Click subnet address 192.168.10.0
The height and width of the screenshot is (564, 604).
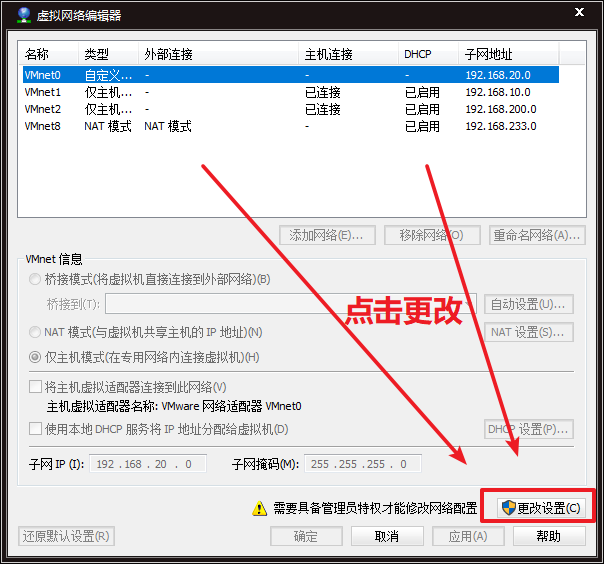498,92
